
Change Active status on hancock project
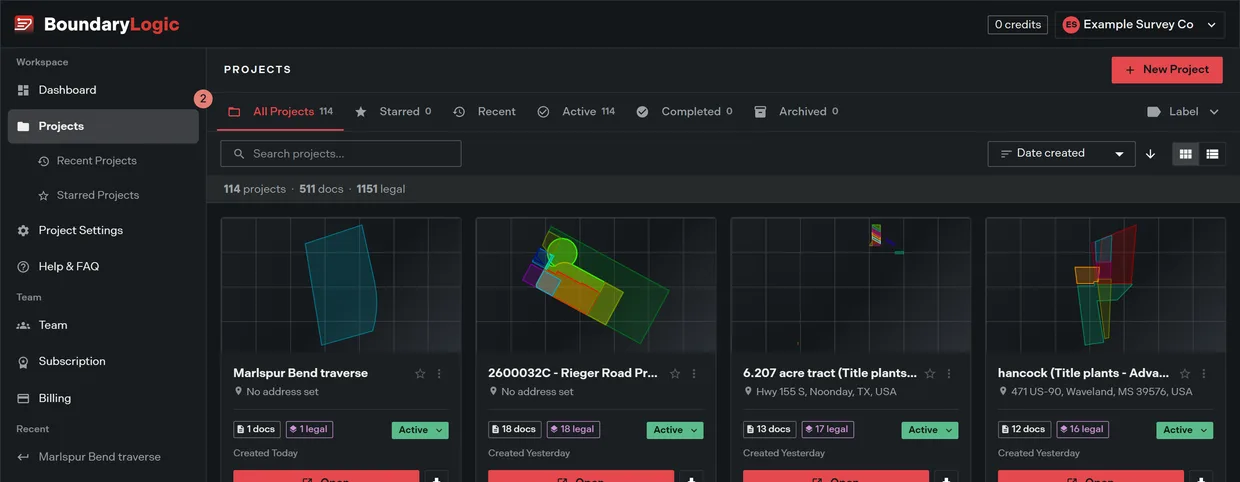pos(1185,430)
